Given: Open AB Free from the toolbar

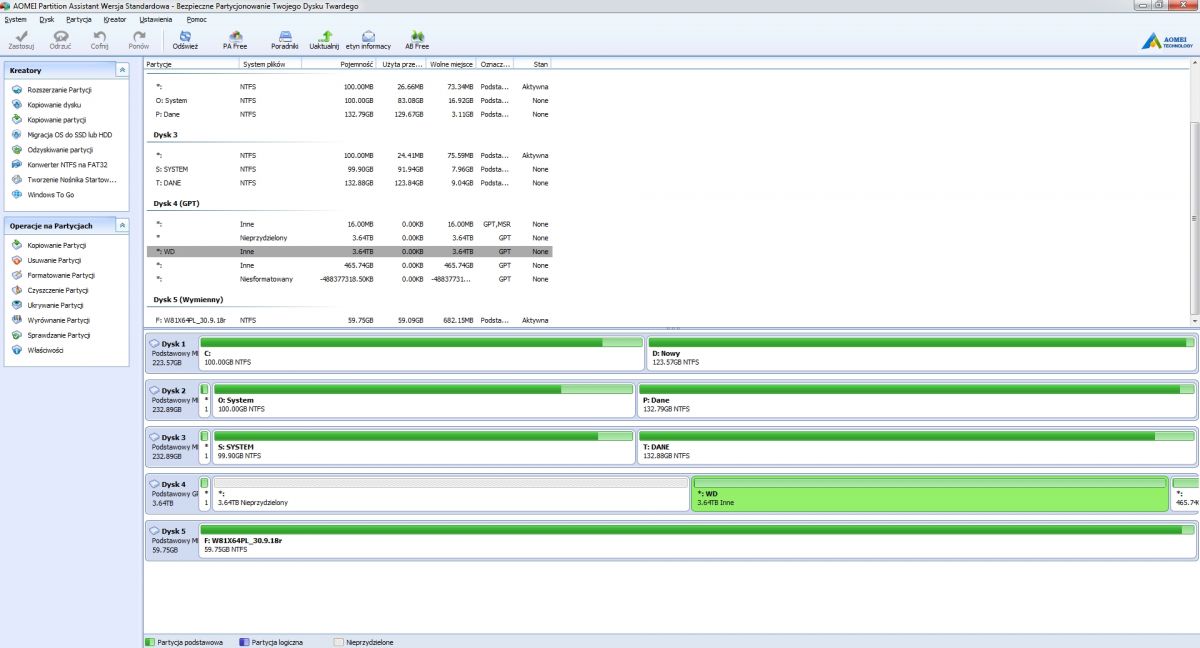Looking at the screenshot, I should (x=417, y=39).
